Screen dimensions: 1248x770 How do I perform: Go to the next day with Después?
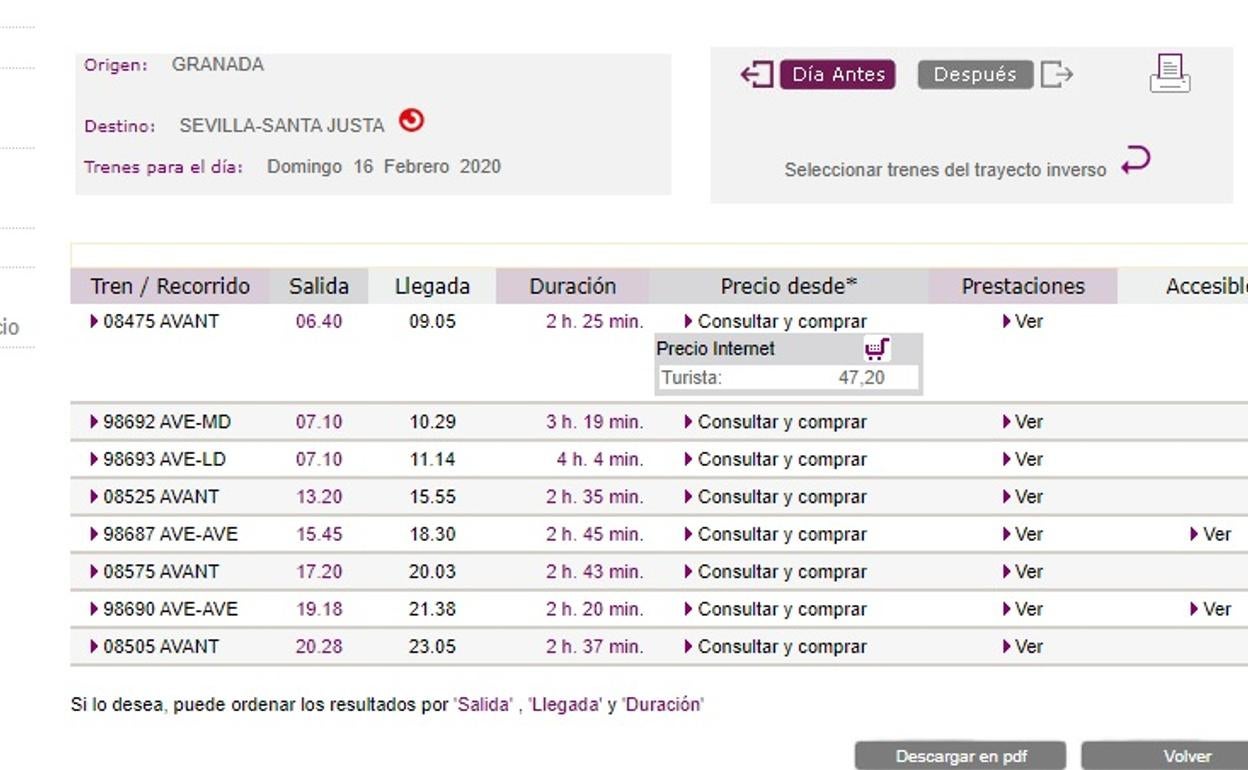974,75
